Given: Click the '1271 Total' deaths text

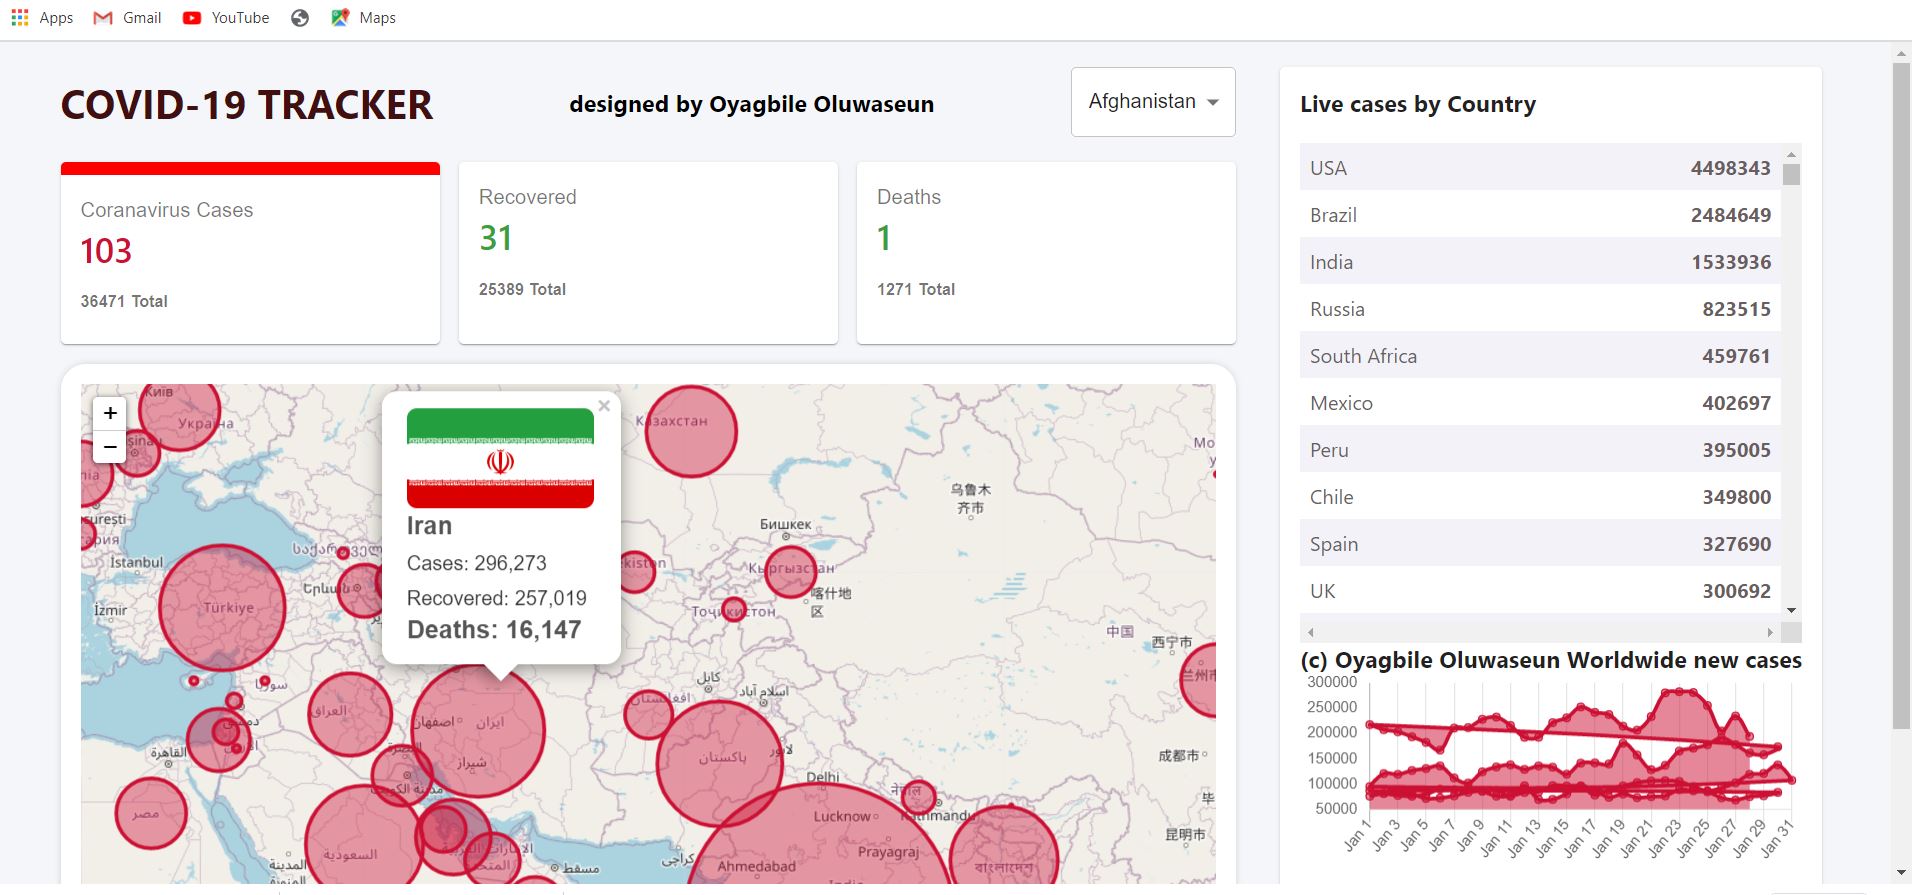Looking at the screenshot, I should point(916,289).
